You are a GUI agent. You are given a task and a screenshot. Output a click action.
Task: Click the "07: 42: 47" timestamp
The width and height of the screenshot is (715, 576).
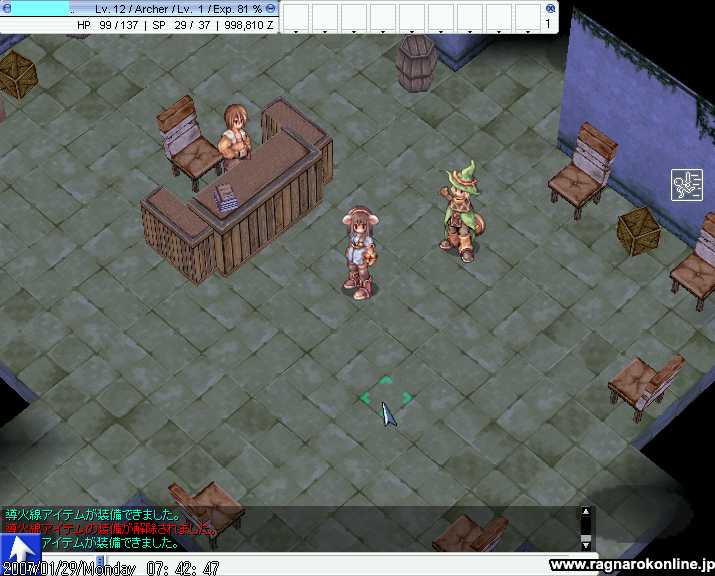coord(183,569)
